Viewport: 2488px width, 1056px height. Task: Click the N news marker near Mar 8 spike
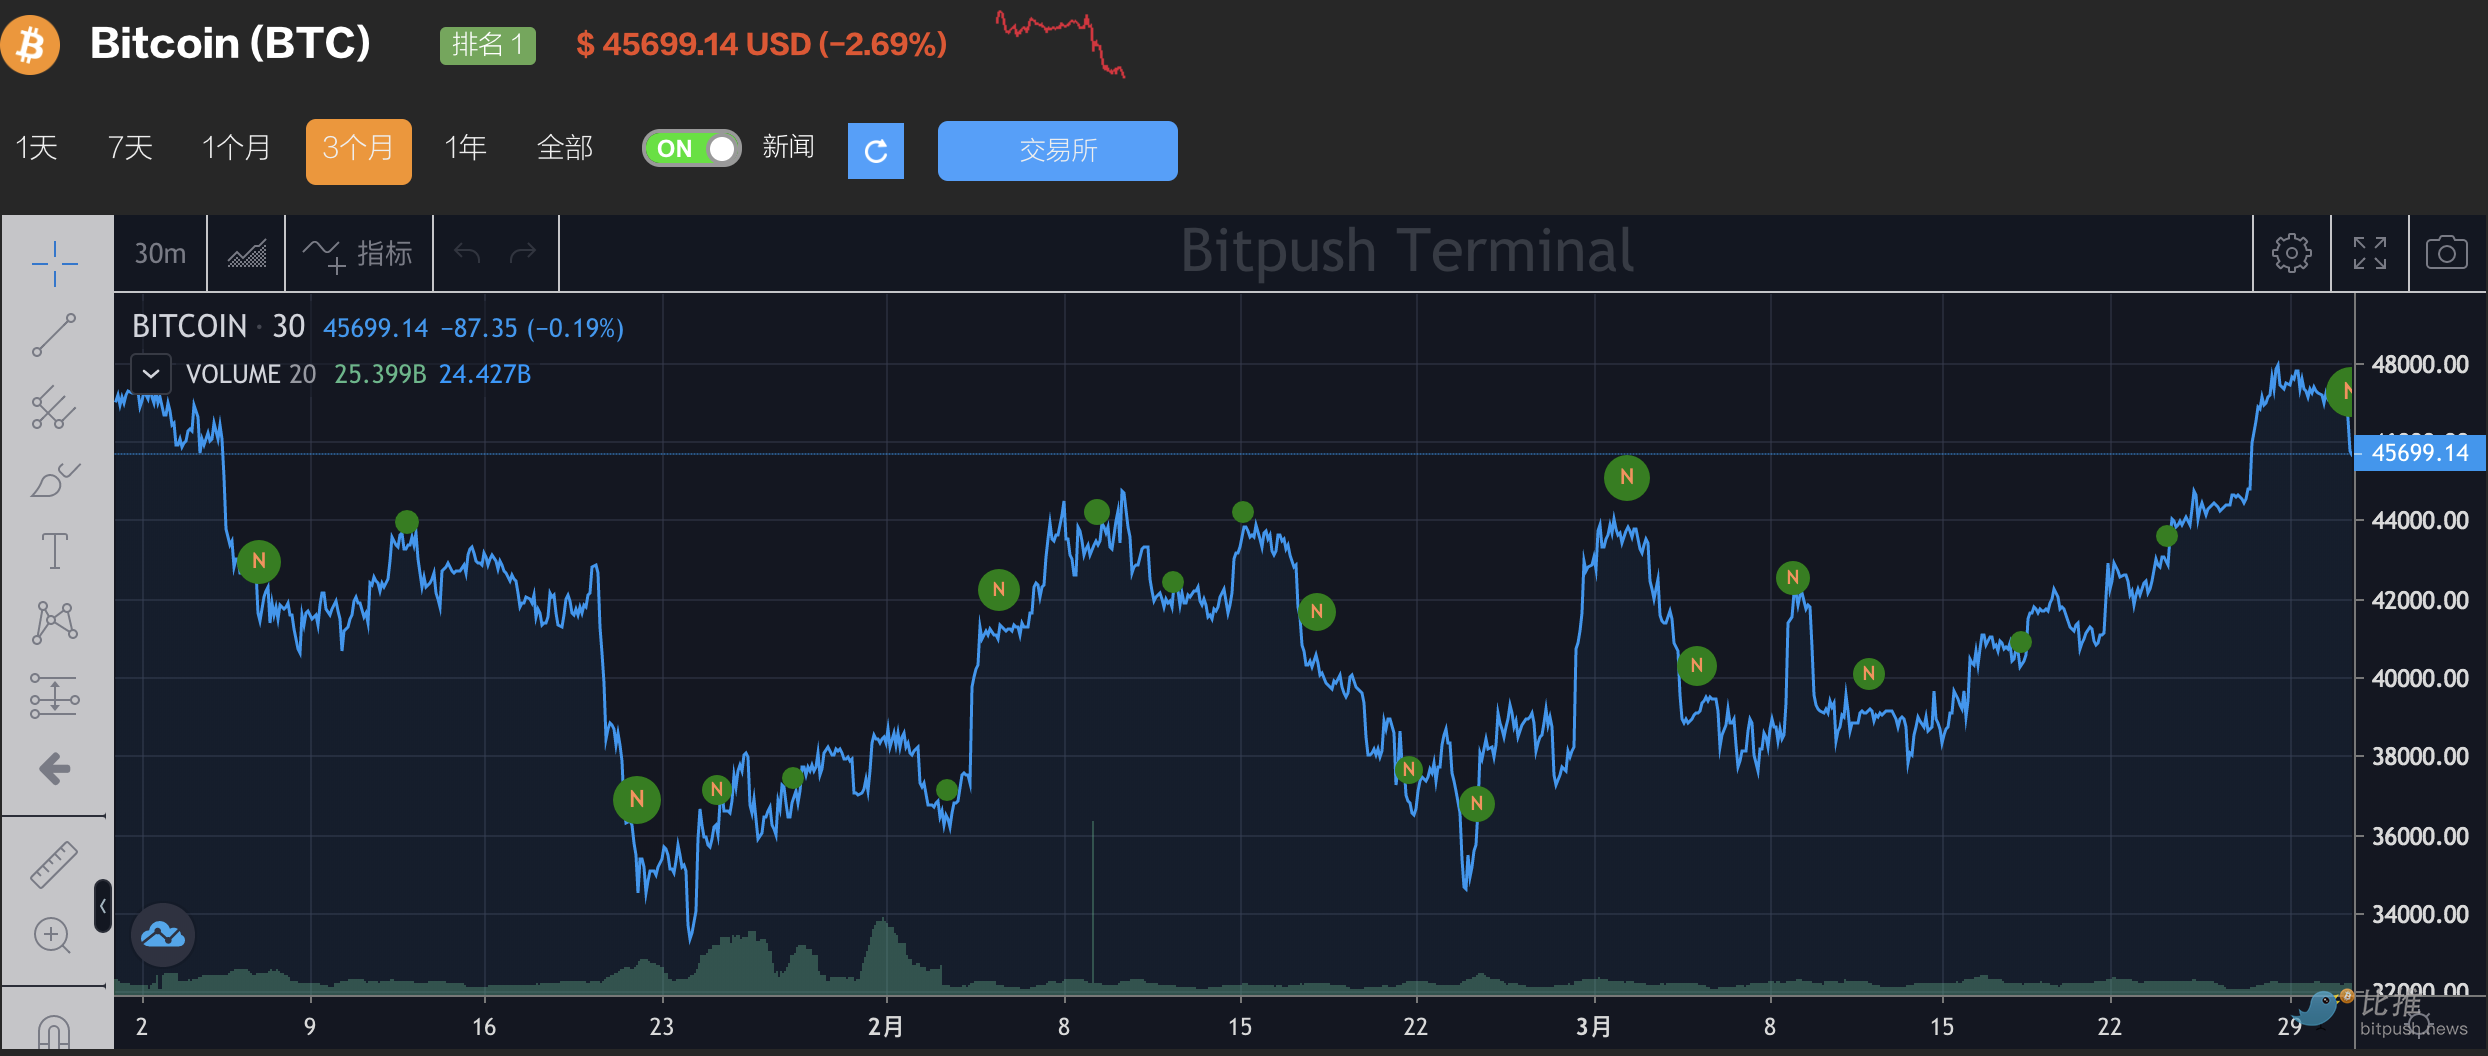1793,577
